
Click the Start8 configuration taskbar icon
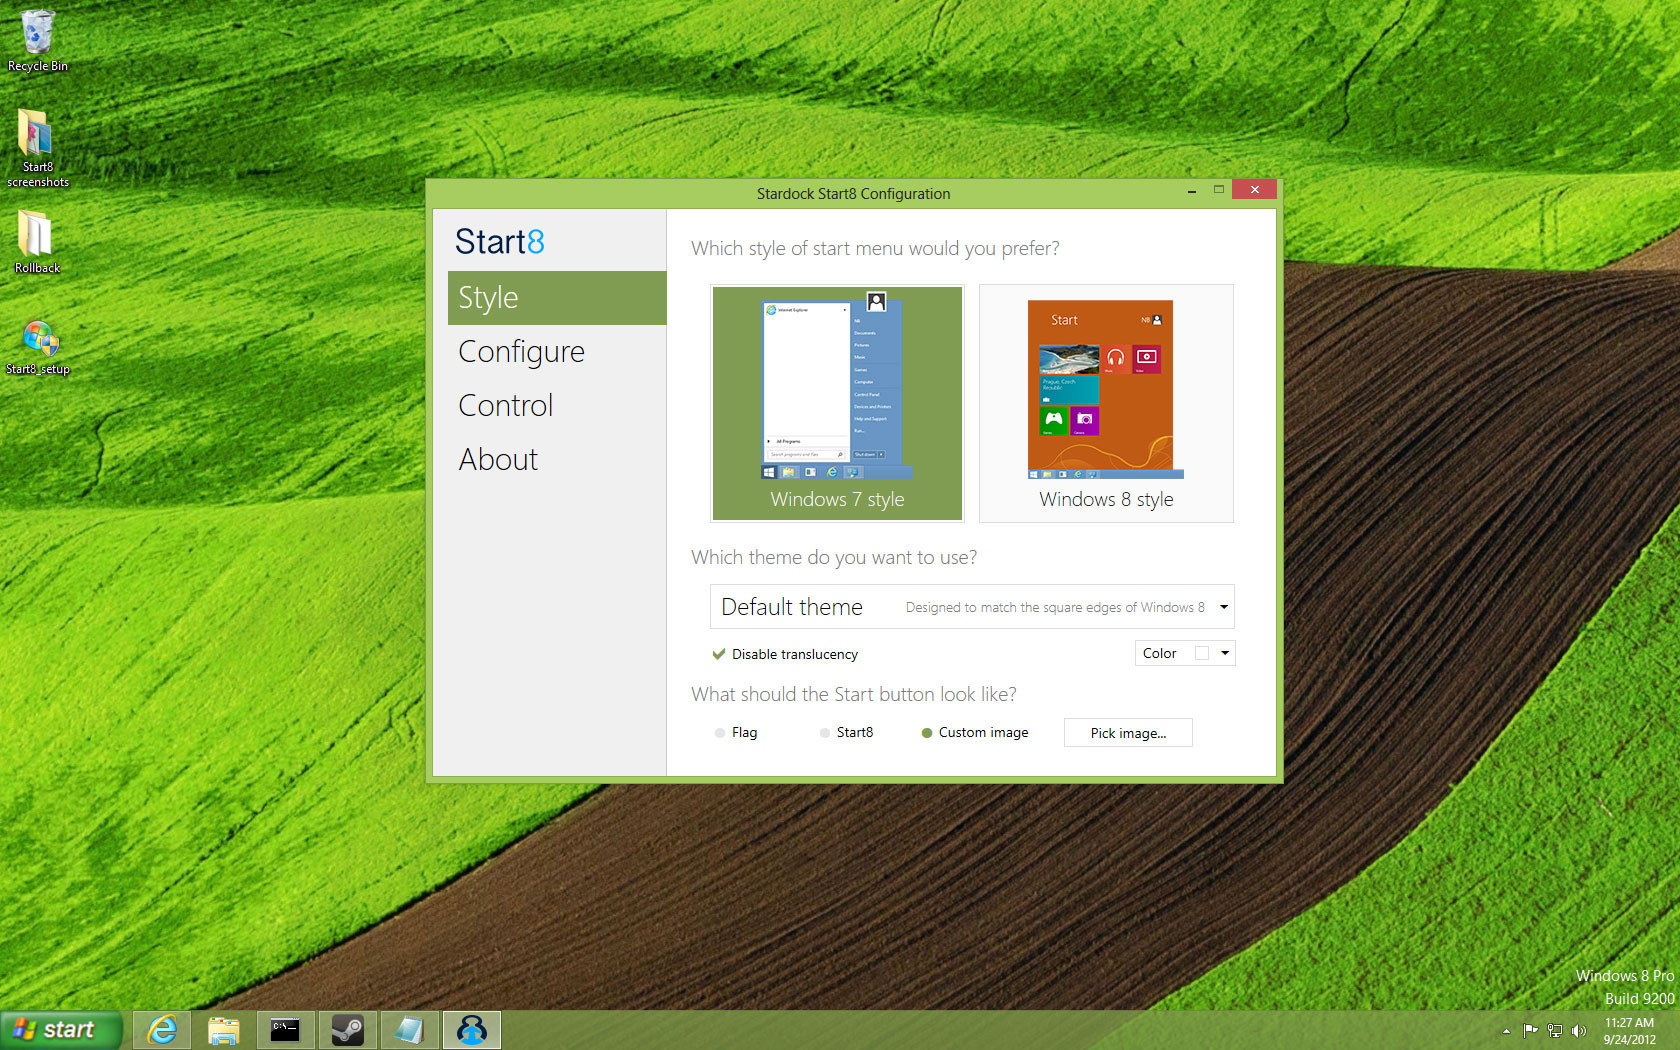[472, 1030]
